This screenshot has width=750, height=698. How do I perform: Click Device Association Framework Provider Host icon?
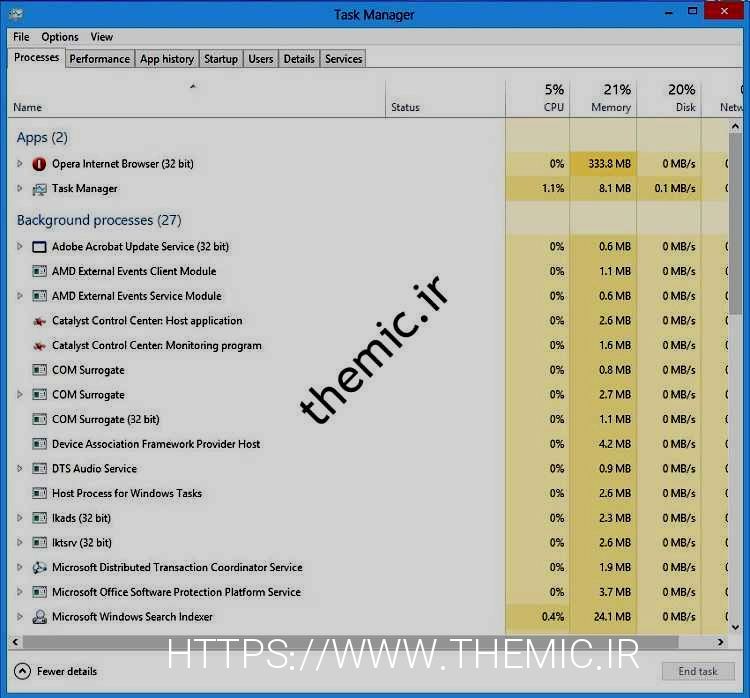[39, 444]
